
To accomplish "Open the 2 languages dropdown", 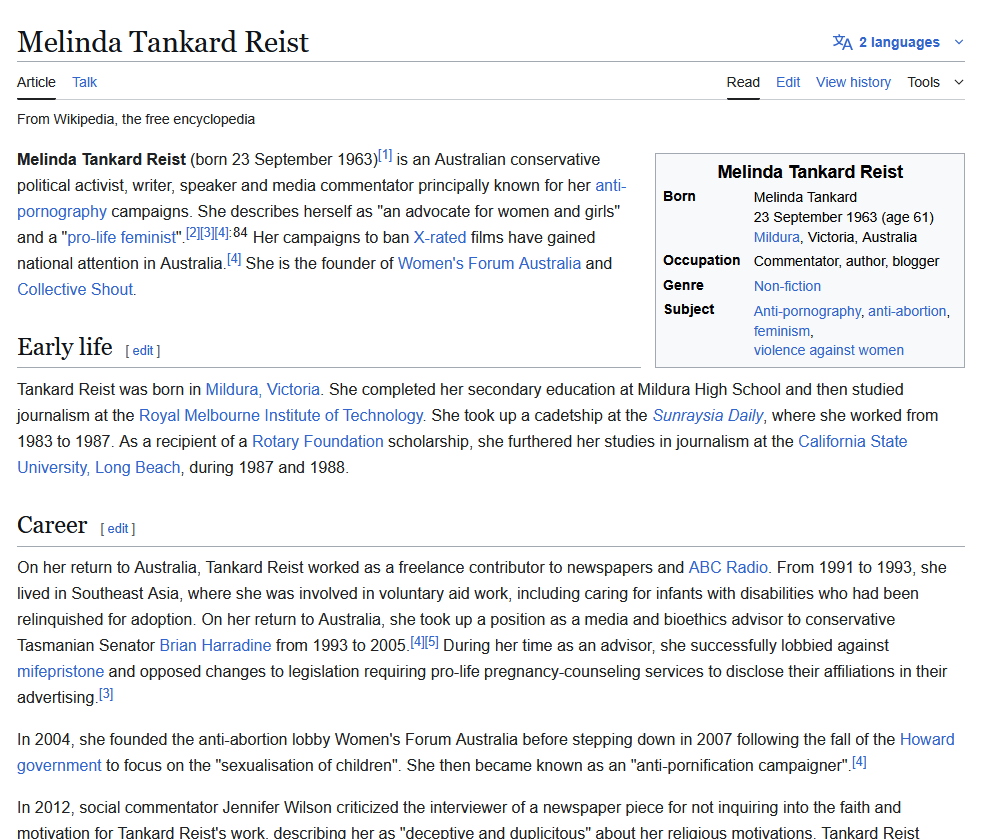I will tap(899, 42).
